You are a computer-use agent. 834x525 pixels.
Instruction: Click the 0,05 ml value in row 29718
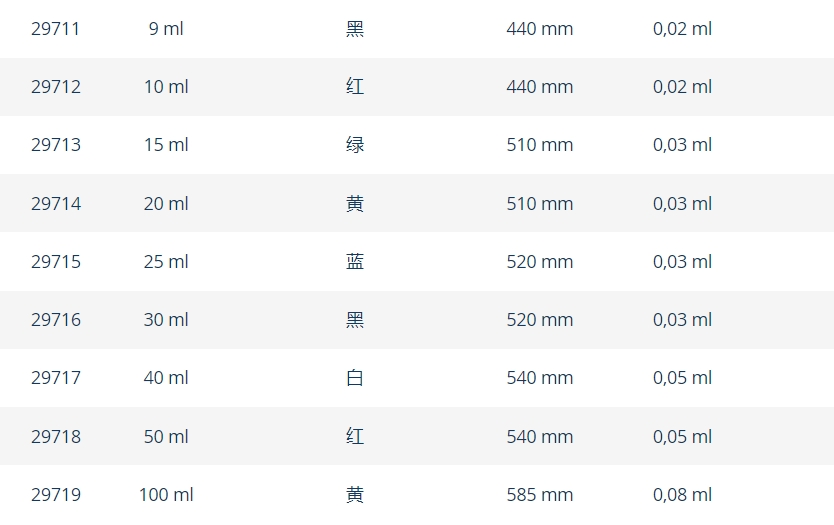tap(682, 437)
